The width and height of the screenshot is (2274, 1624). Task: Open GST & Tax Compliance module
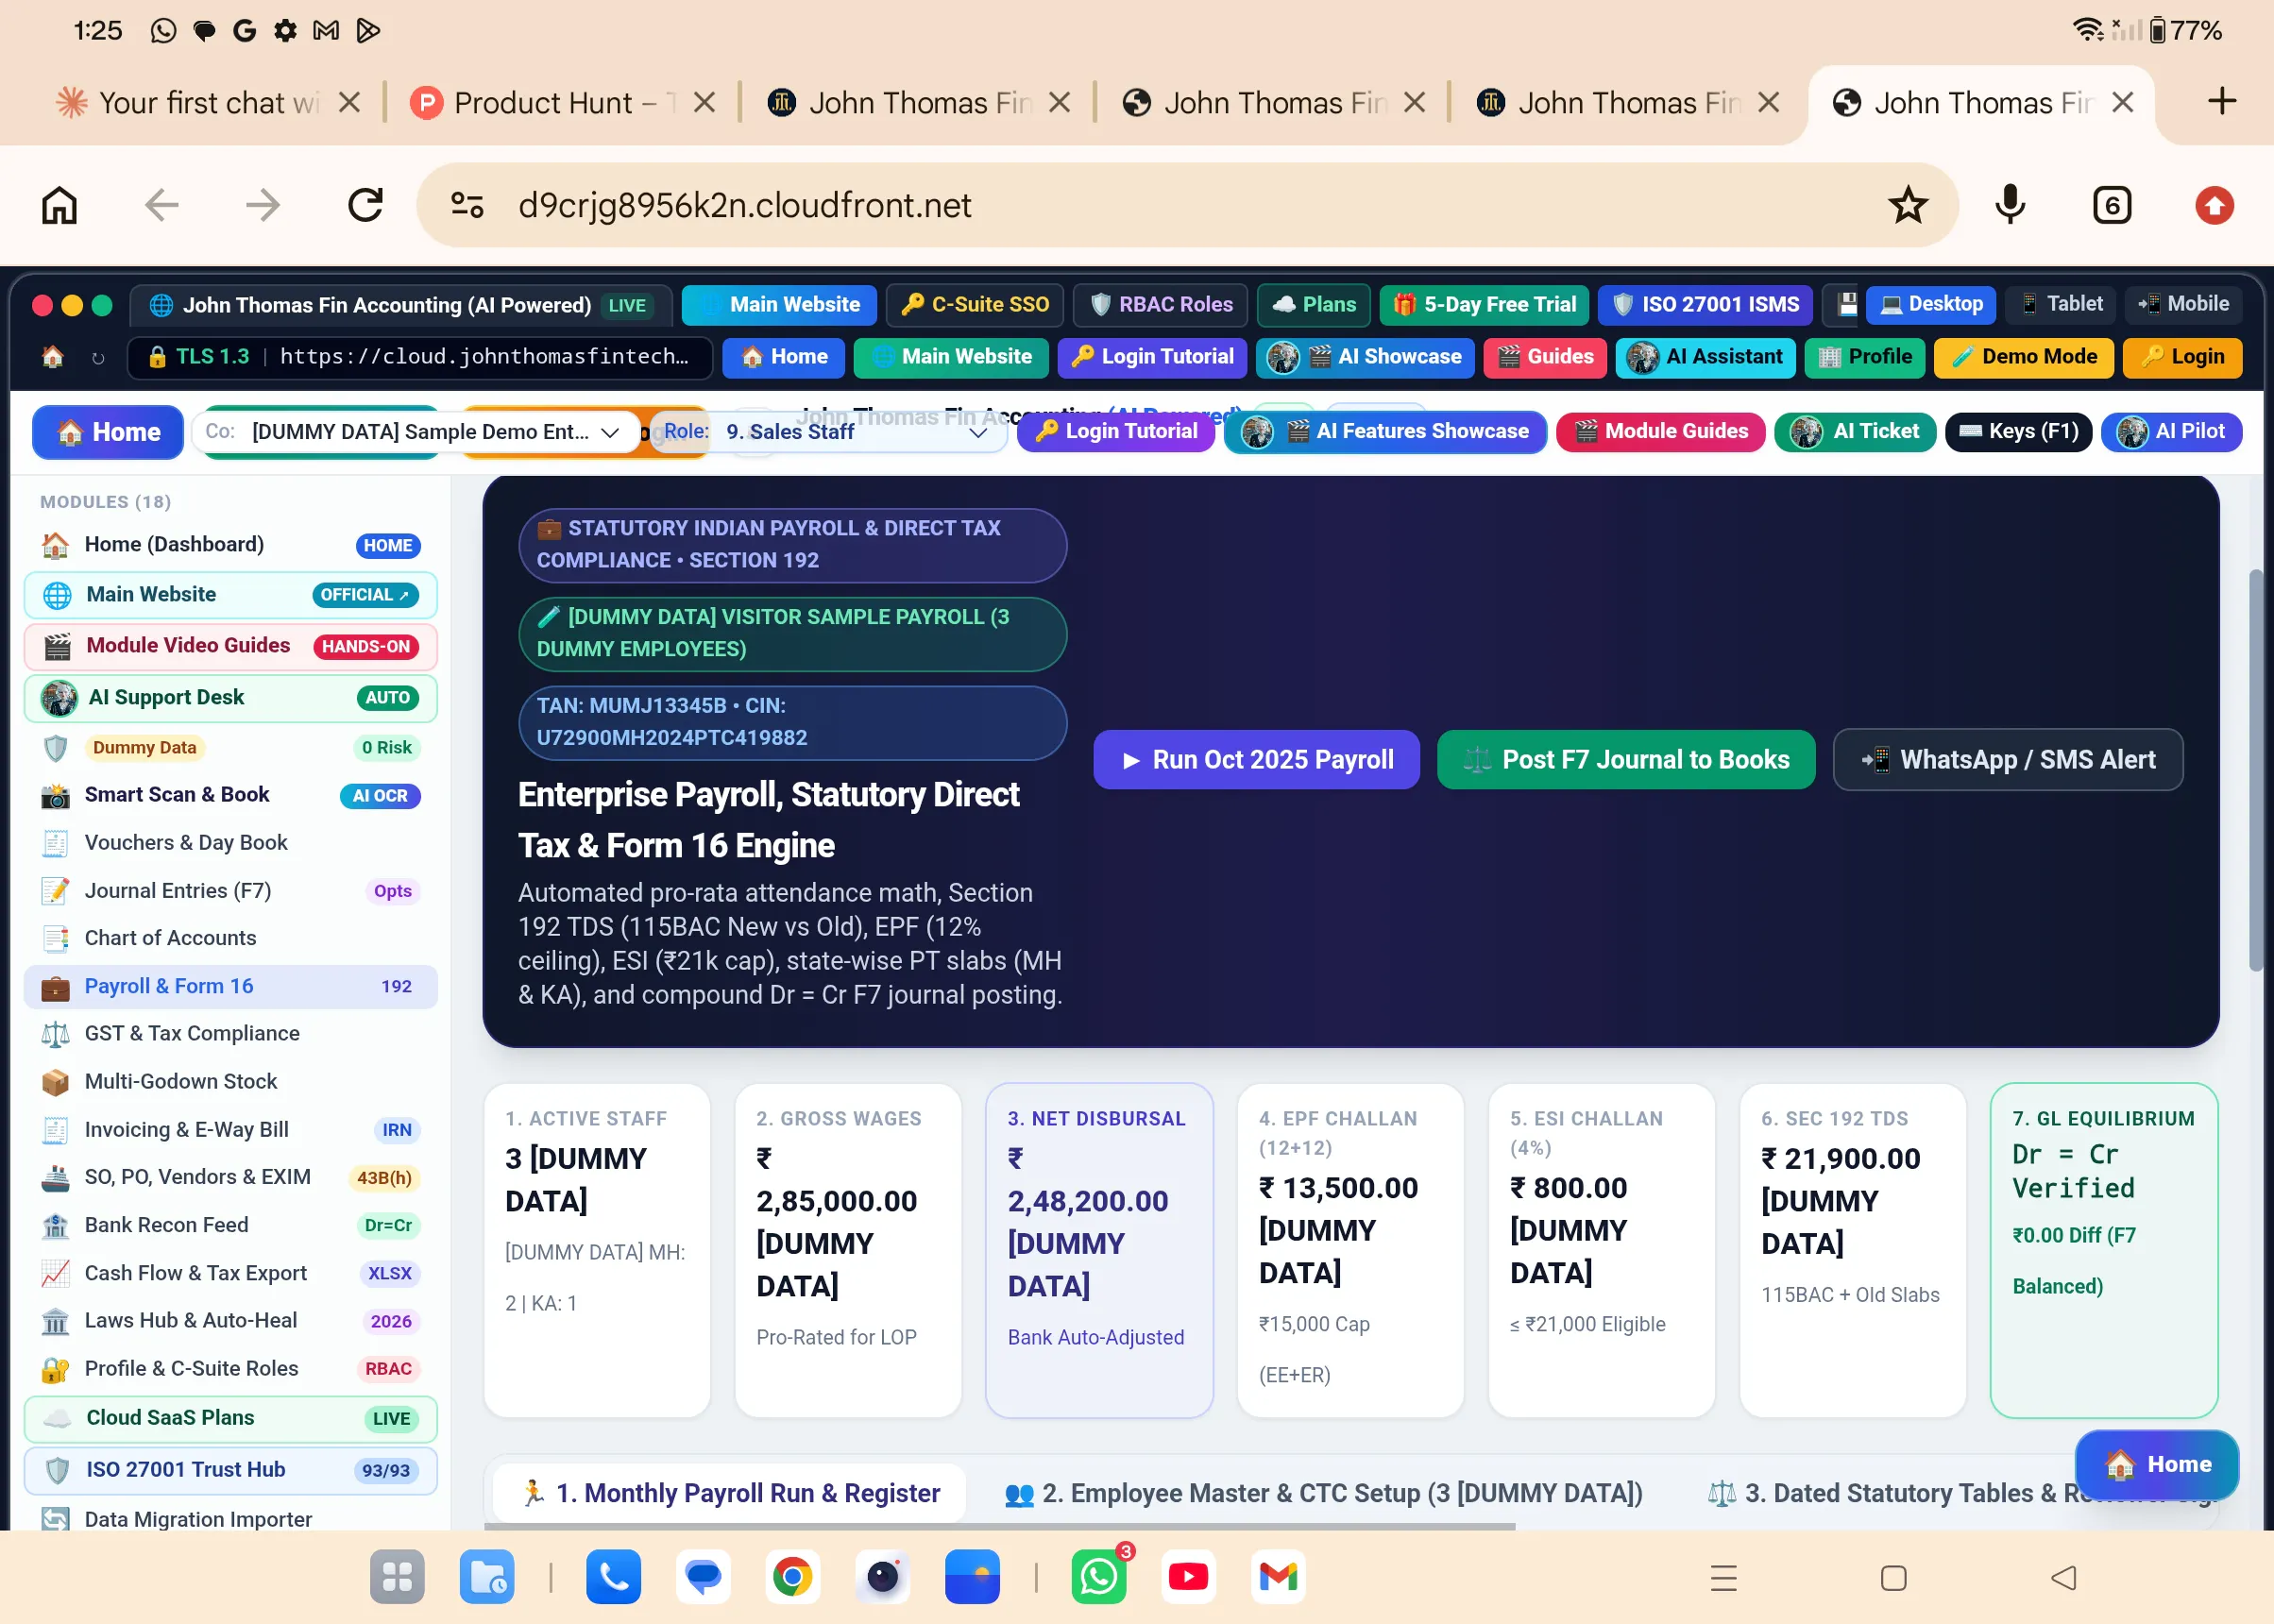(231, 1033)
